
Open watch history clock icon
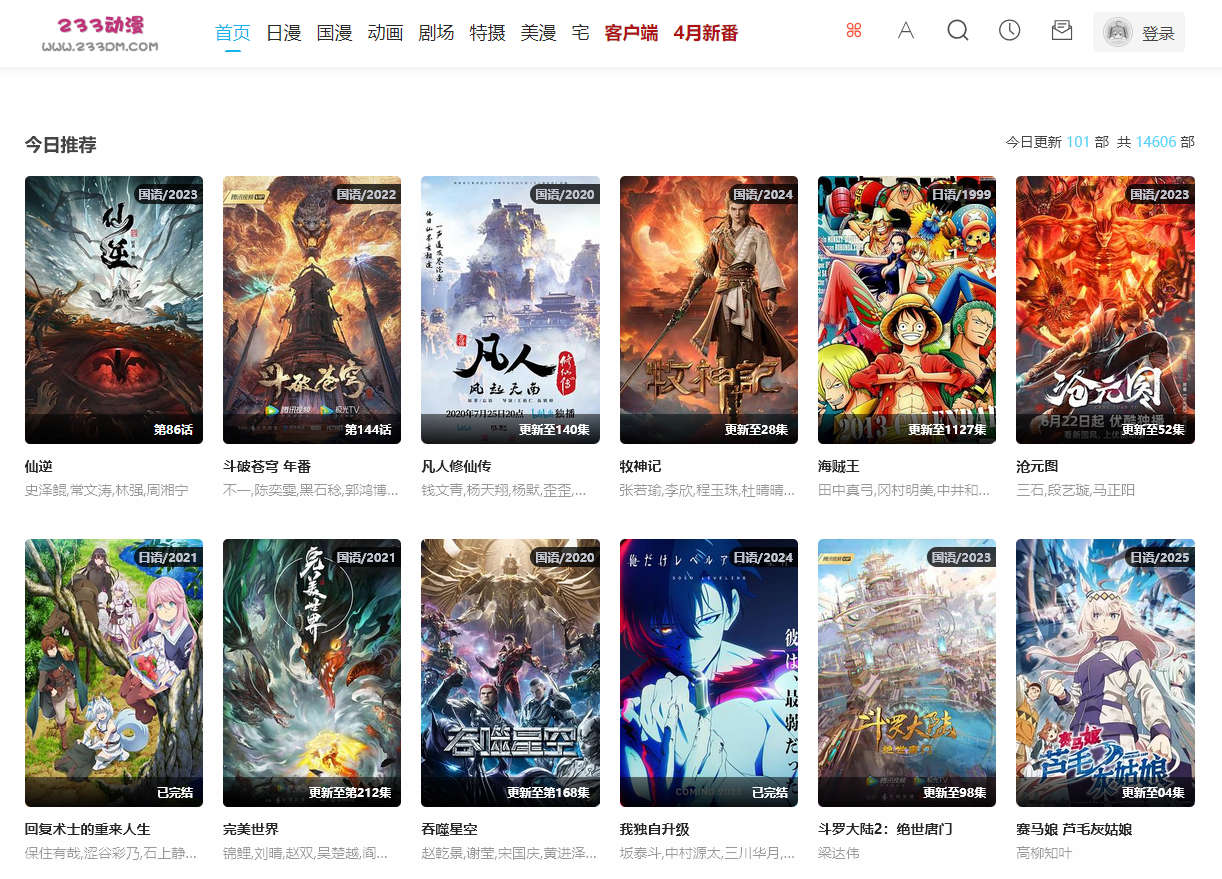click(x=1010, y=31)
